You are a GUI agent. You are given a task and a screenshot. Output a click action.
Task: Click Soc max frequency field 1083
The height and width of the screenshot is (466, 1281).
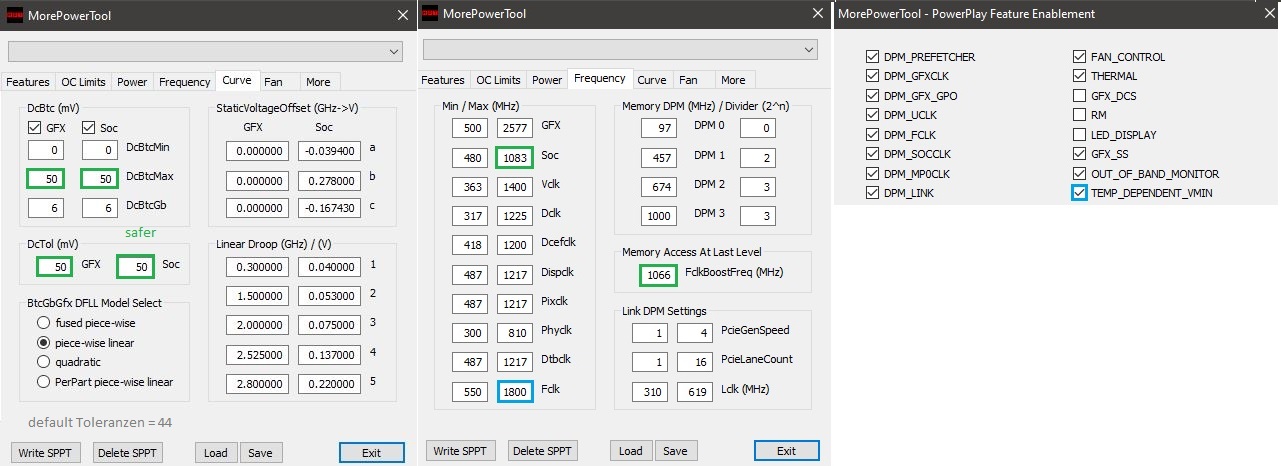(514, 157)
